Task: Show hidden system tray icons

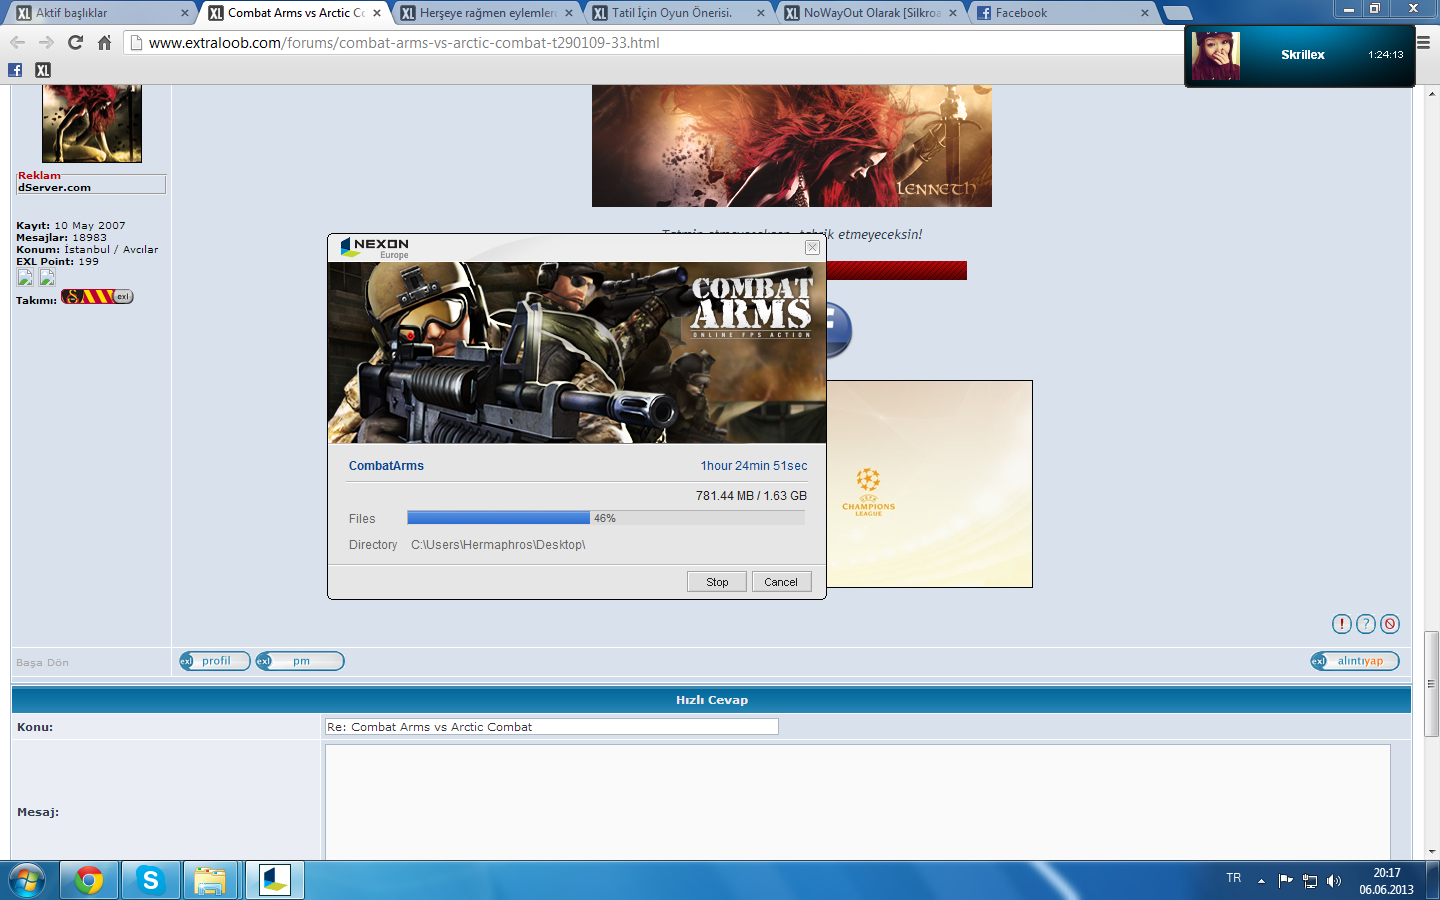Action: click(1261, 881)
